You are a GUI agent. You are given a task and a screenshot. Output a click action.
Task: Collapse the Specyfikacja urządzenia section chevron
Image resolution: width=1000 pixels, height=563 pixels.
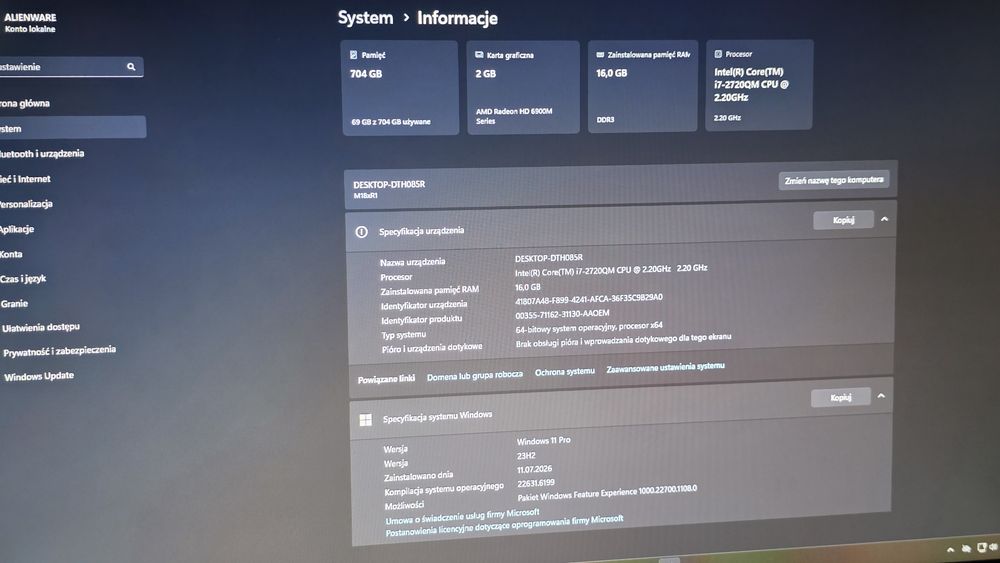[885, 219]
